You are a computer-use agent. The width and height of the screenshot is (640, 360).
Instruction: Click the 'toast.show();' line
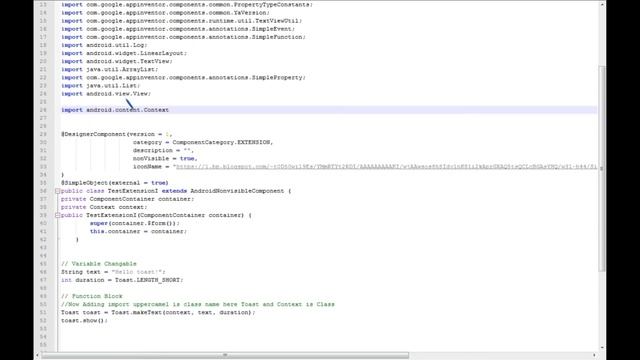(x=84, y=320)
